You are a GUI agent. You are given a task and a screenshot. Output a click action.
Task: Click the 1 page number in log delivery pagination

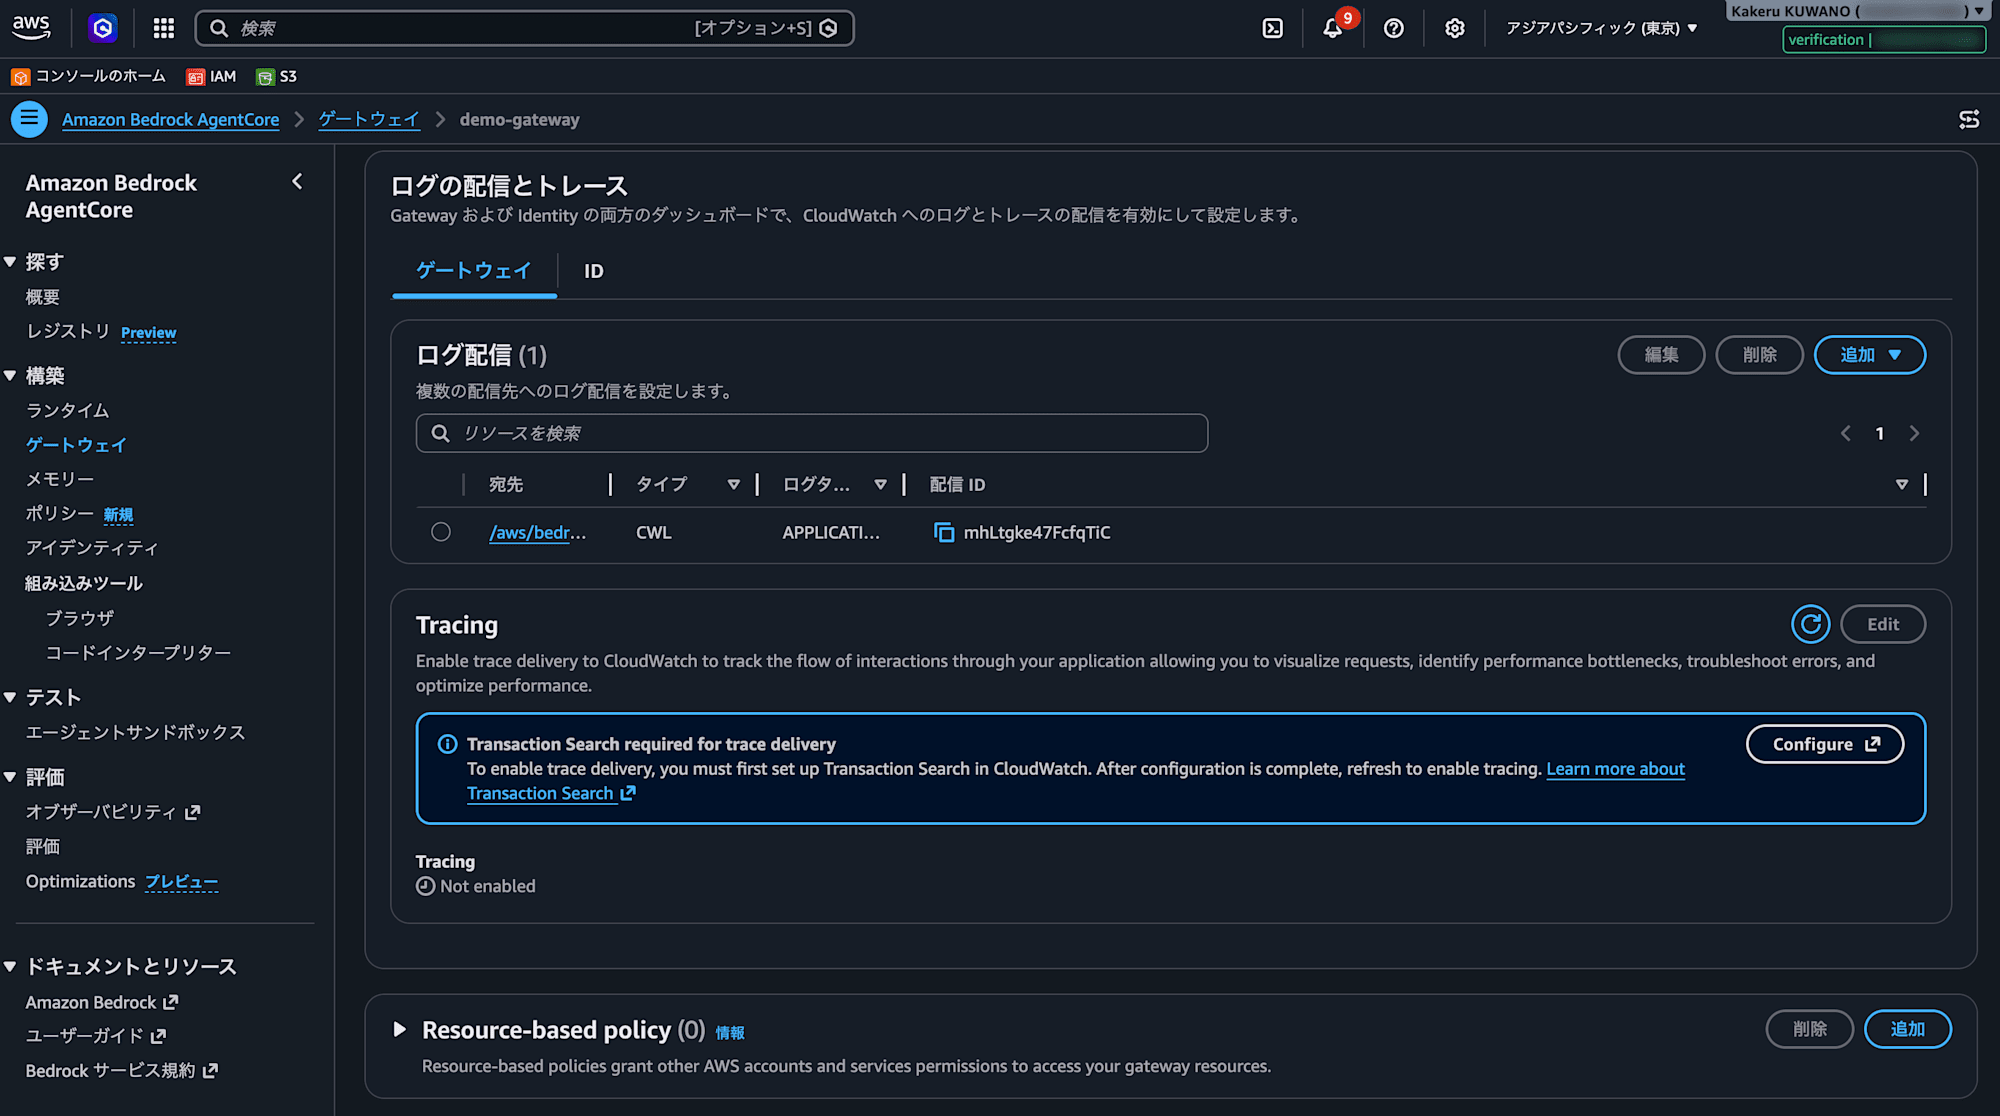pos(1880,433)
